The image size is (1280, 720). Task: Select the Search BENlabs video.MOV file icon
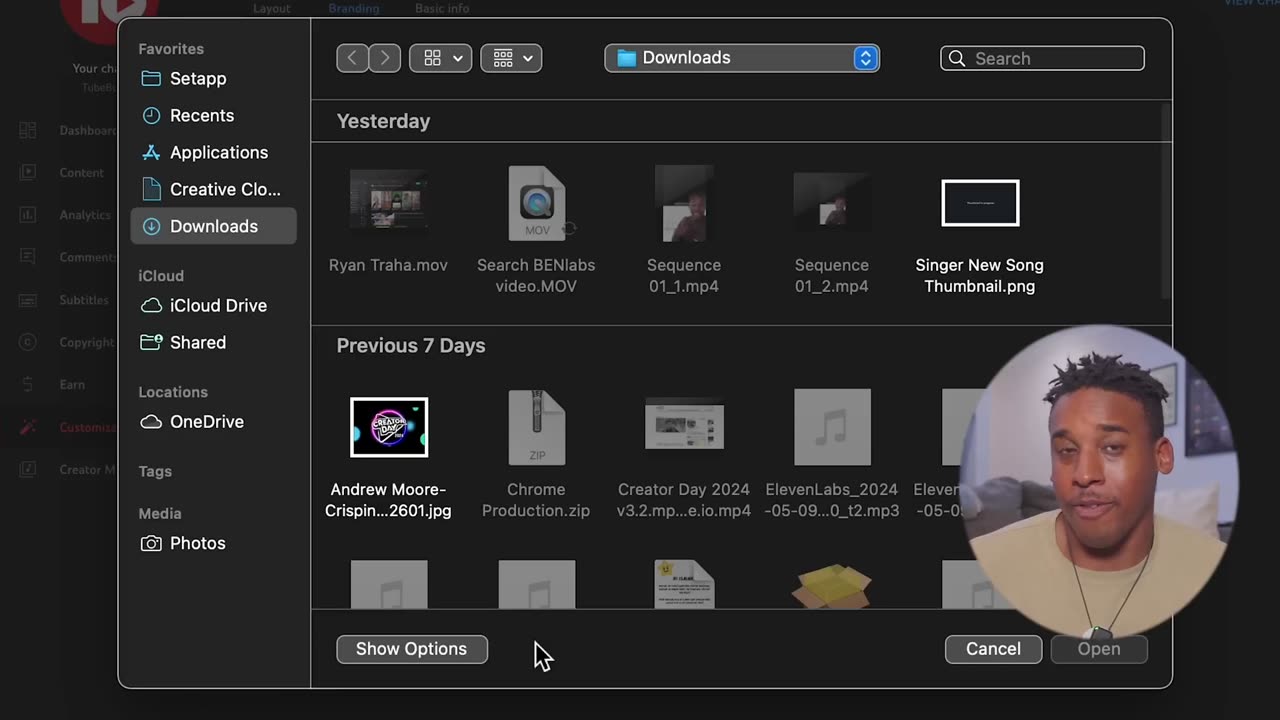click(x=537, y=203)
